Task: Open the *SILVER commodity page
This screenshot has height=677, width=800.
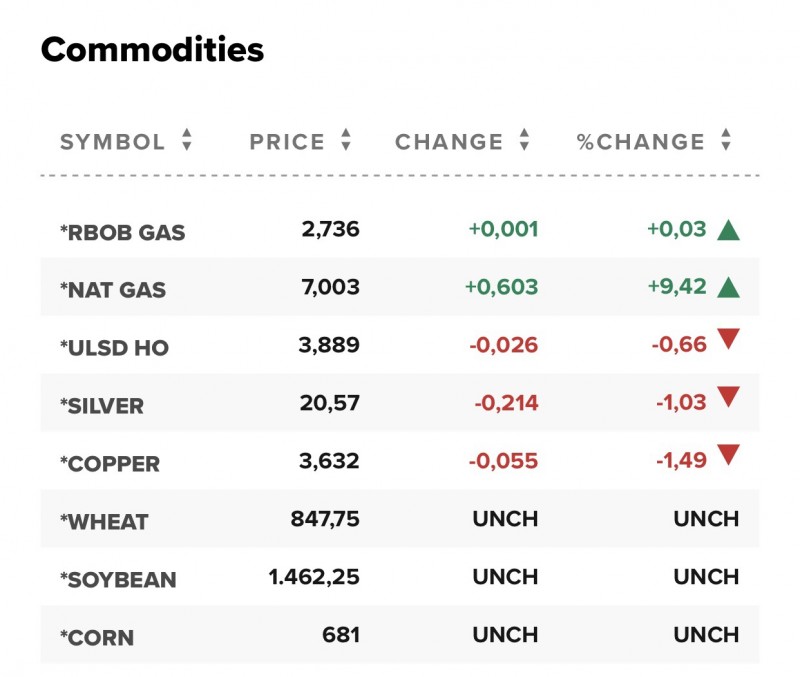Action: click(x=102, y=406)
